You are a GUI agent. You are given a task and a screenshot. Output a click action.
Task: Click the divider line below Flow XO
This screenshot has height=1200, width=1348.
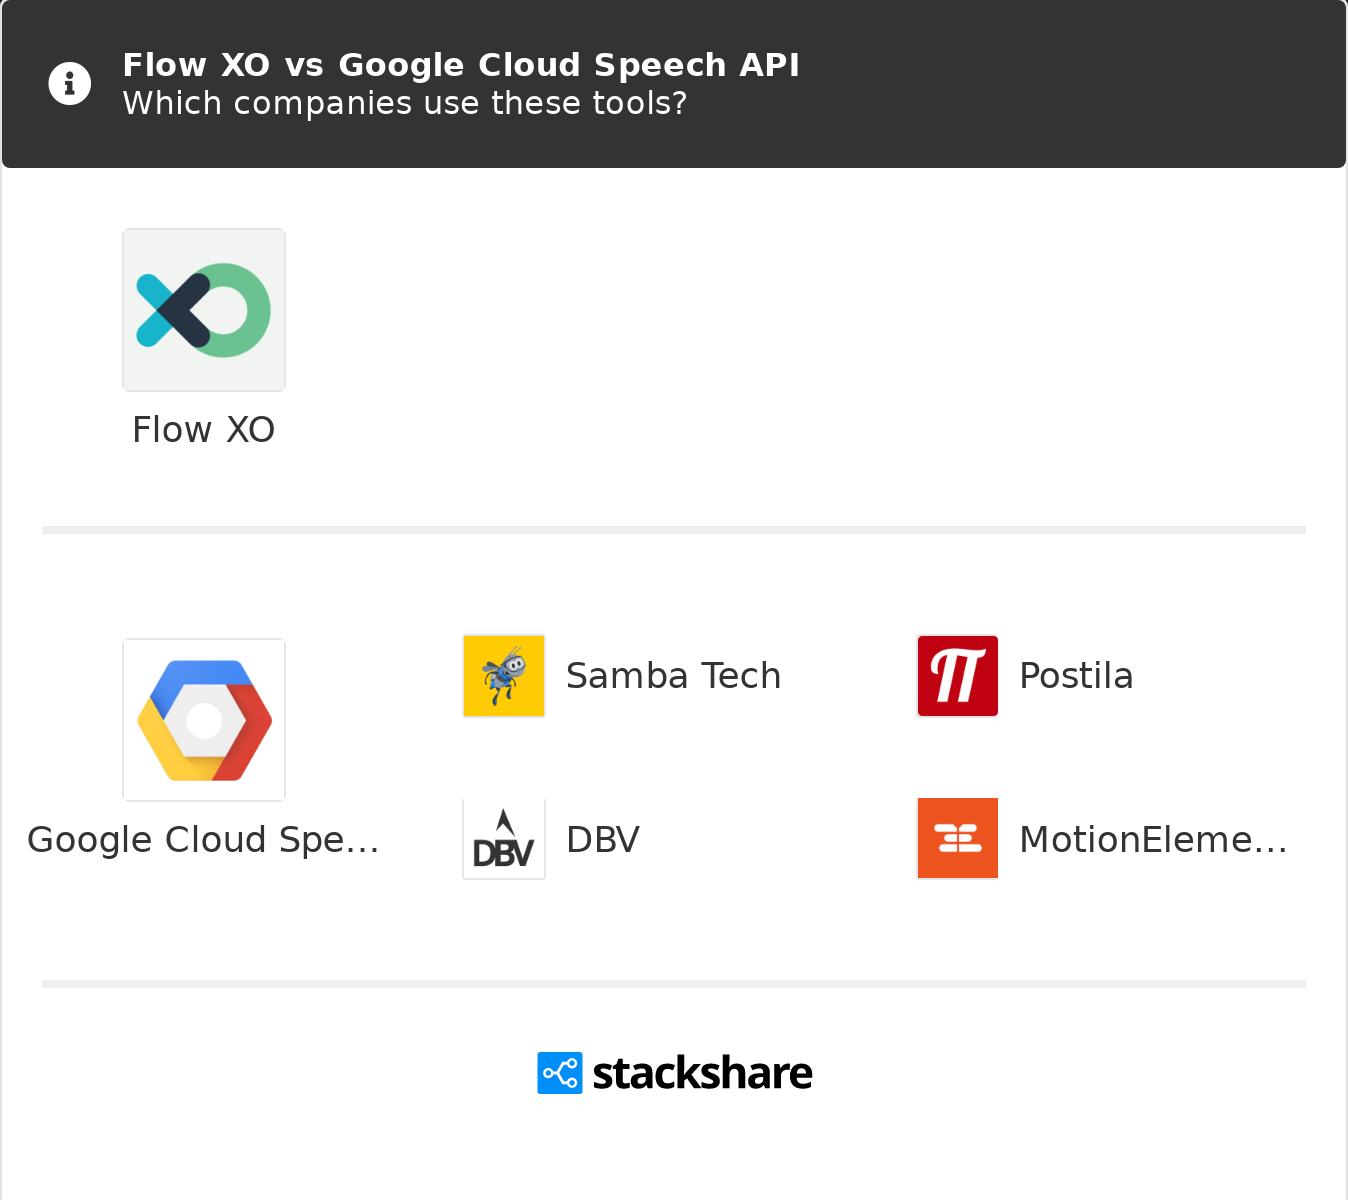point(674,530)
